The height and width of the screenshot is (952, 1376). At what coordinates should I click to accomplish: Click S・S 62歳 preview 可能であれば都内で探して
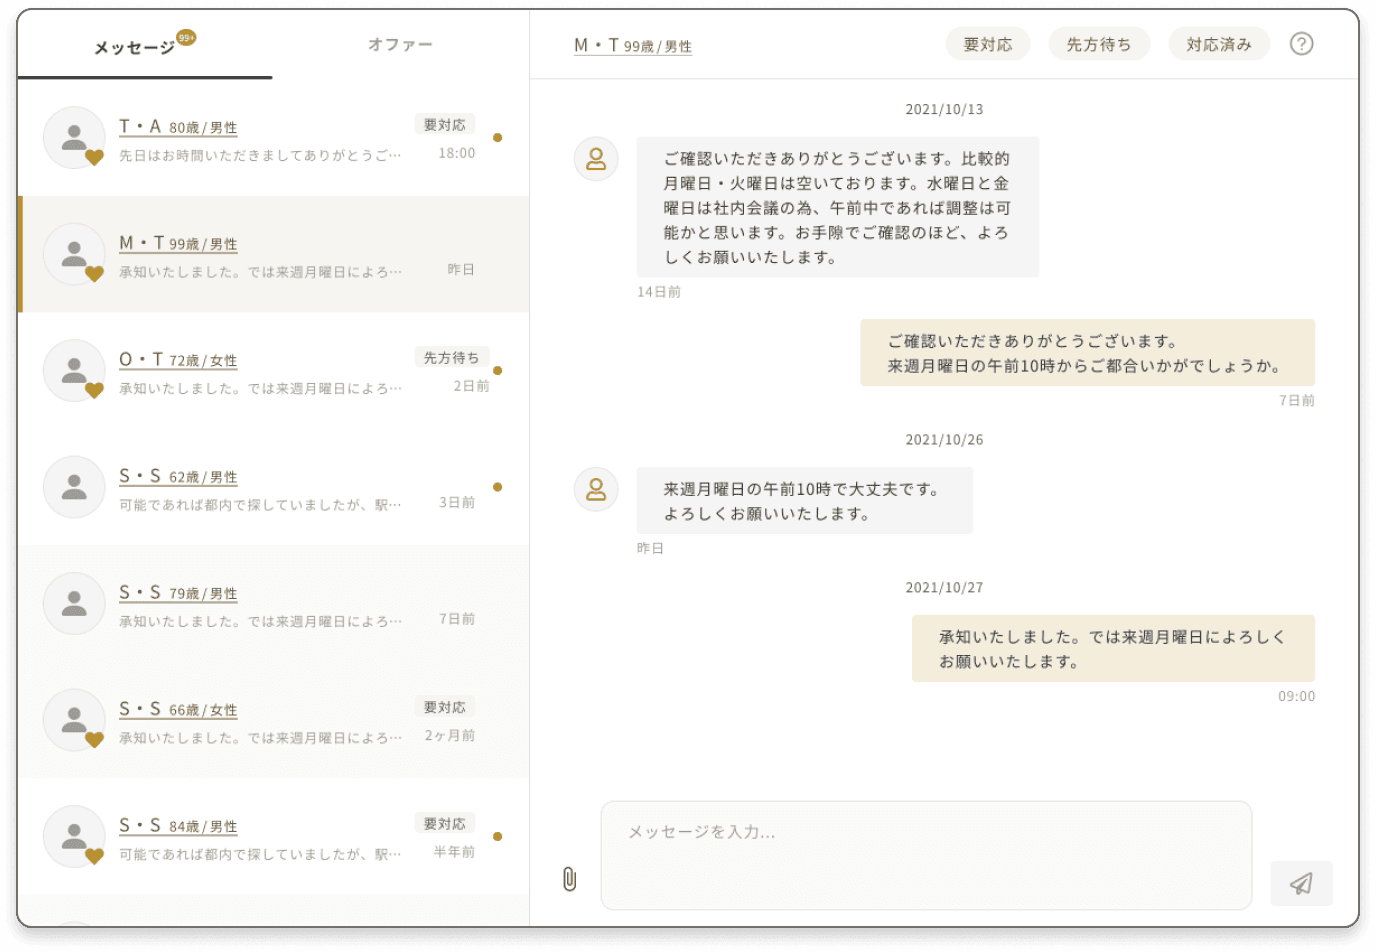click(260, 504)
